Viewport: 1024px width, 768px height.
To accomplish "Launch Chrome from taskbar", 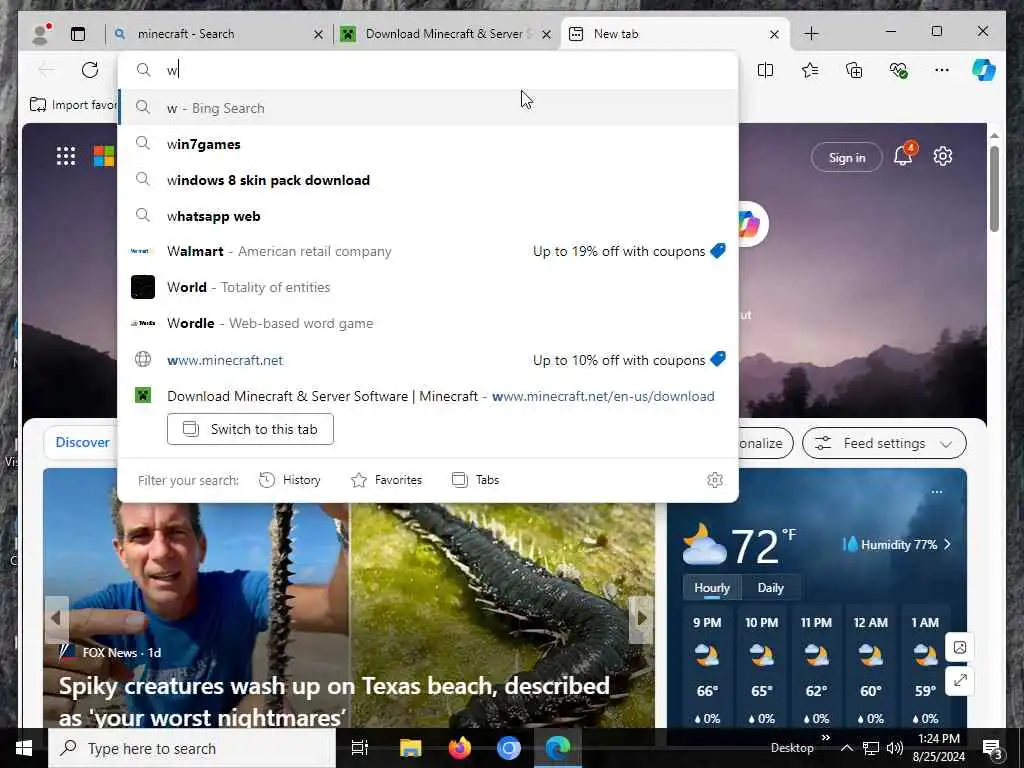I will (509, 748).
